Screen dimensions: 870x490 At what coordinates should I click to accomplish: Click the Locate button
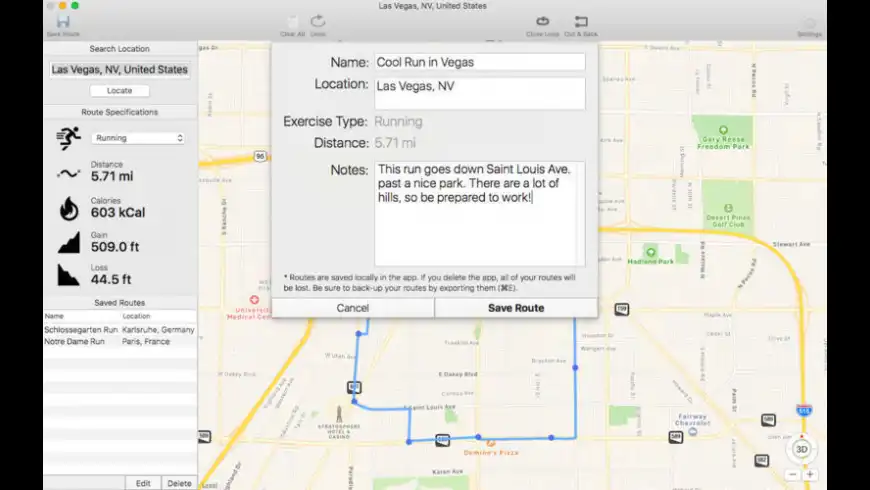(119, 90)
